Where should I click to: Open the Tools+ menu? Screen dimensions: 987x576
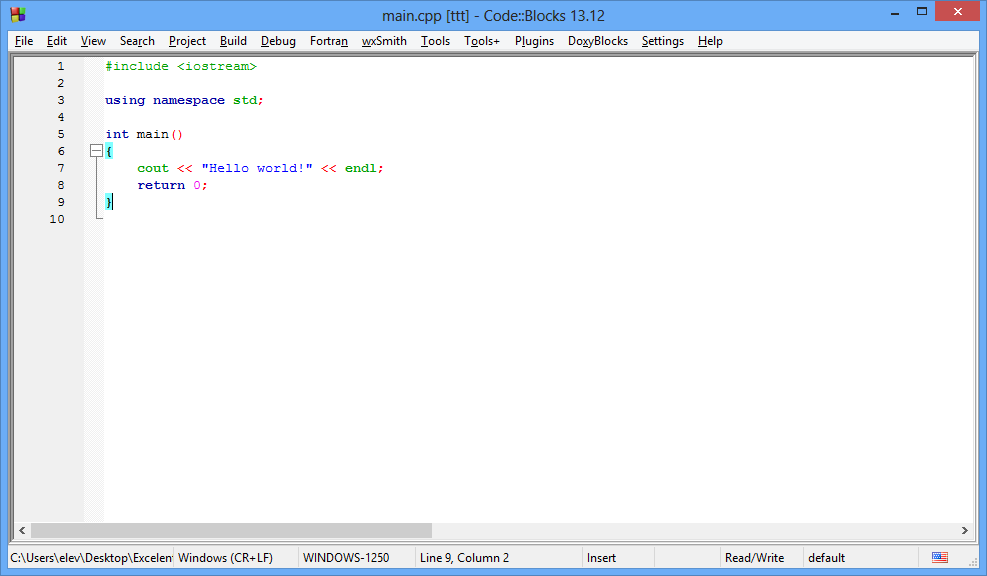coord(482,41)
